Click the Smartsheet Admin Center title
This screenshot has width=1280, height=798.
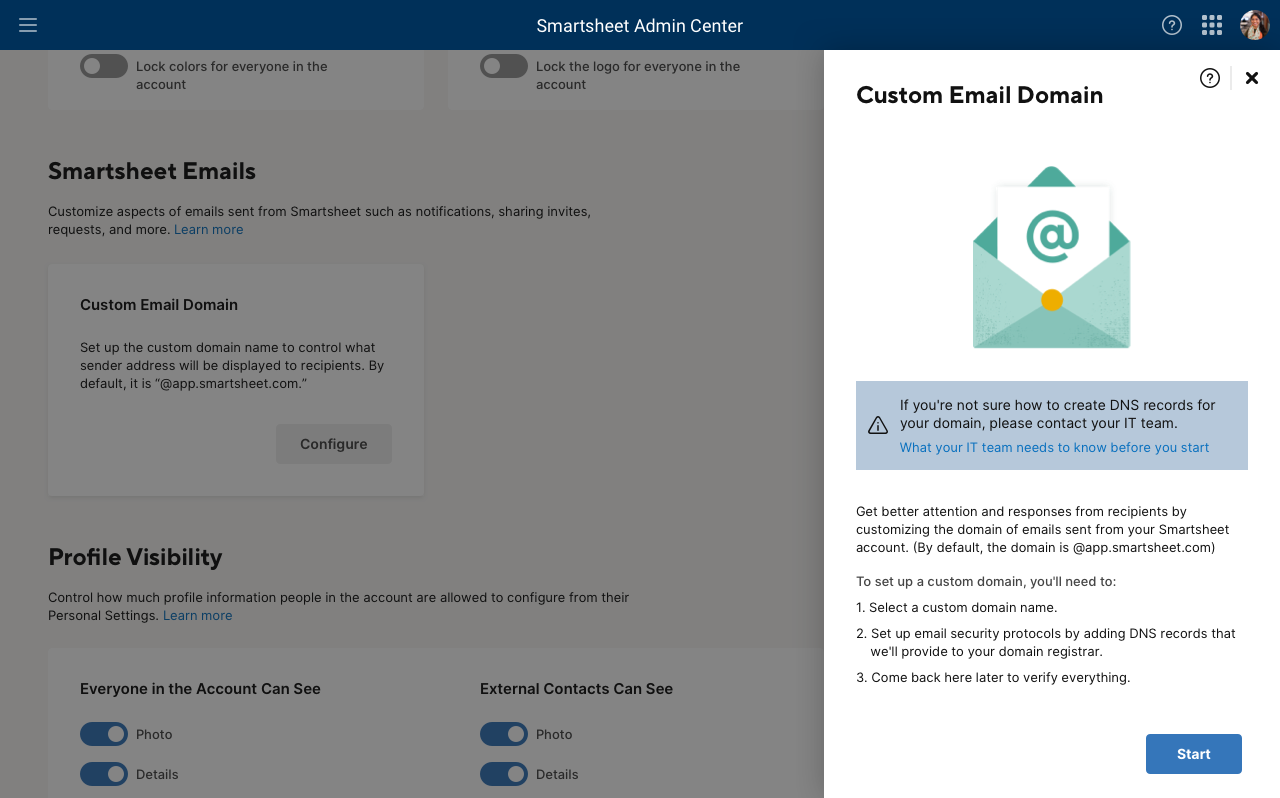pos(640,26)
